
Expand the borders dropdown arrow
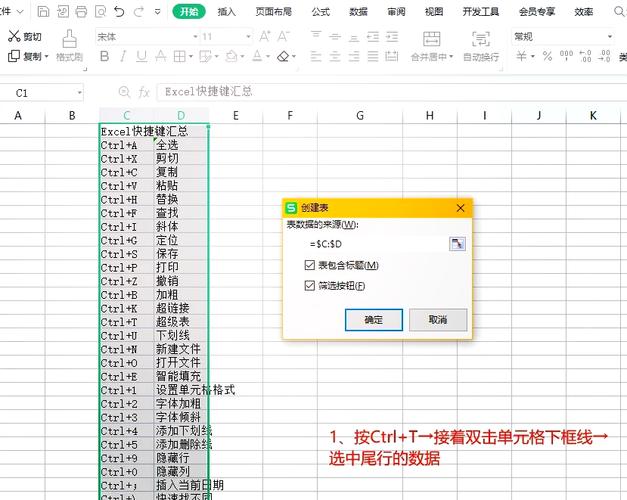190,57
